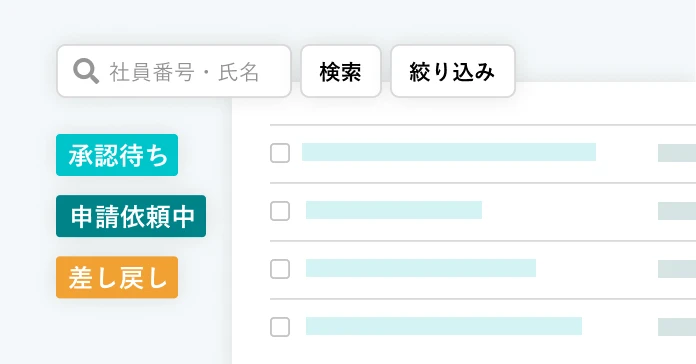Select the 承認待ち status tag
This screenshot has height=364, width=696.
click(x=117, y=155)
